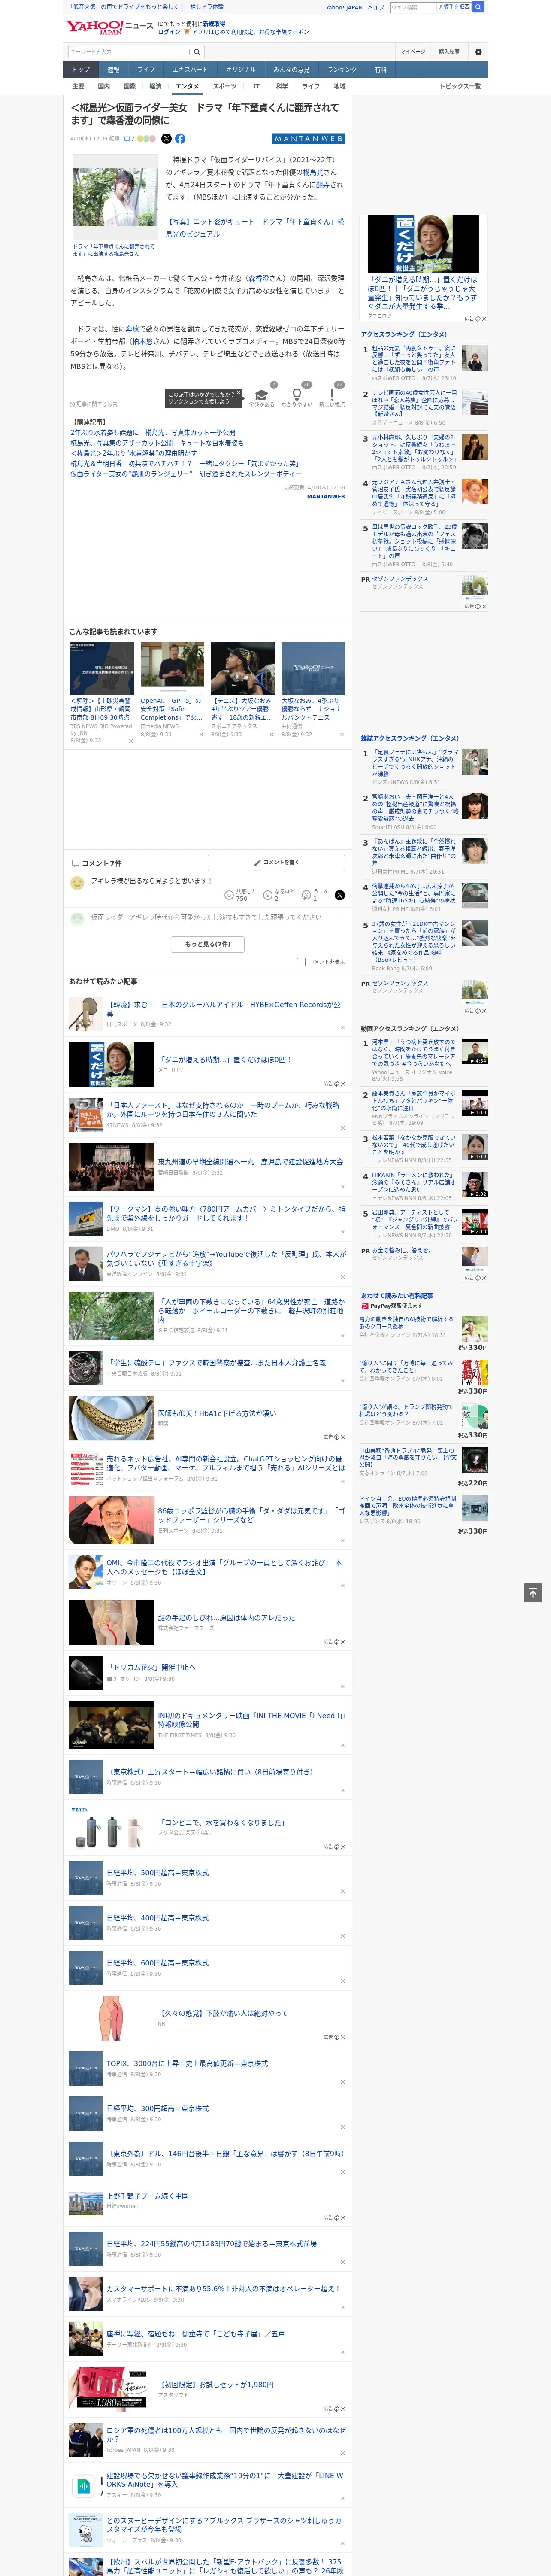Click the コメントを書く button
Viewport: 551px width, 2576px height.
[276, 862]
